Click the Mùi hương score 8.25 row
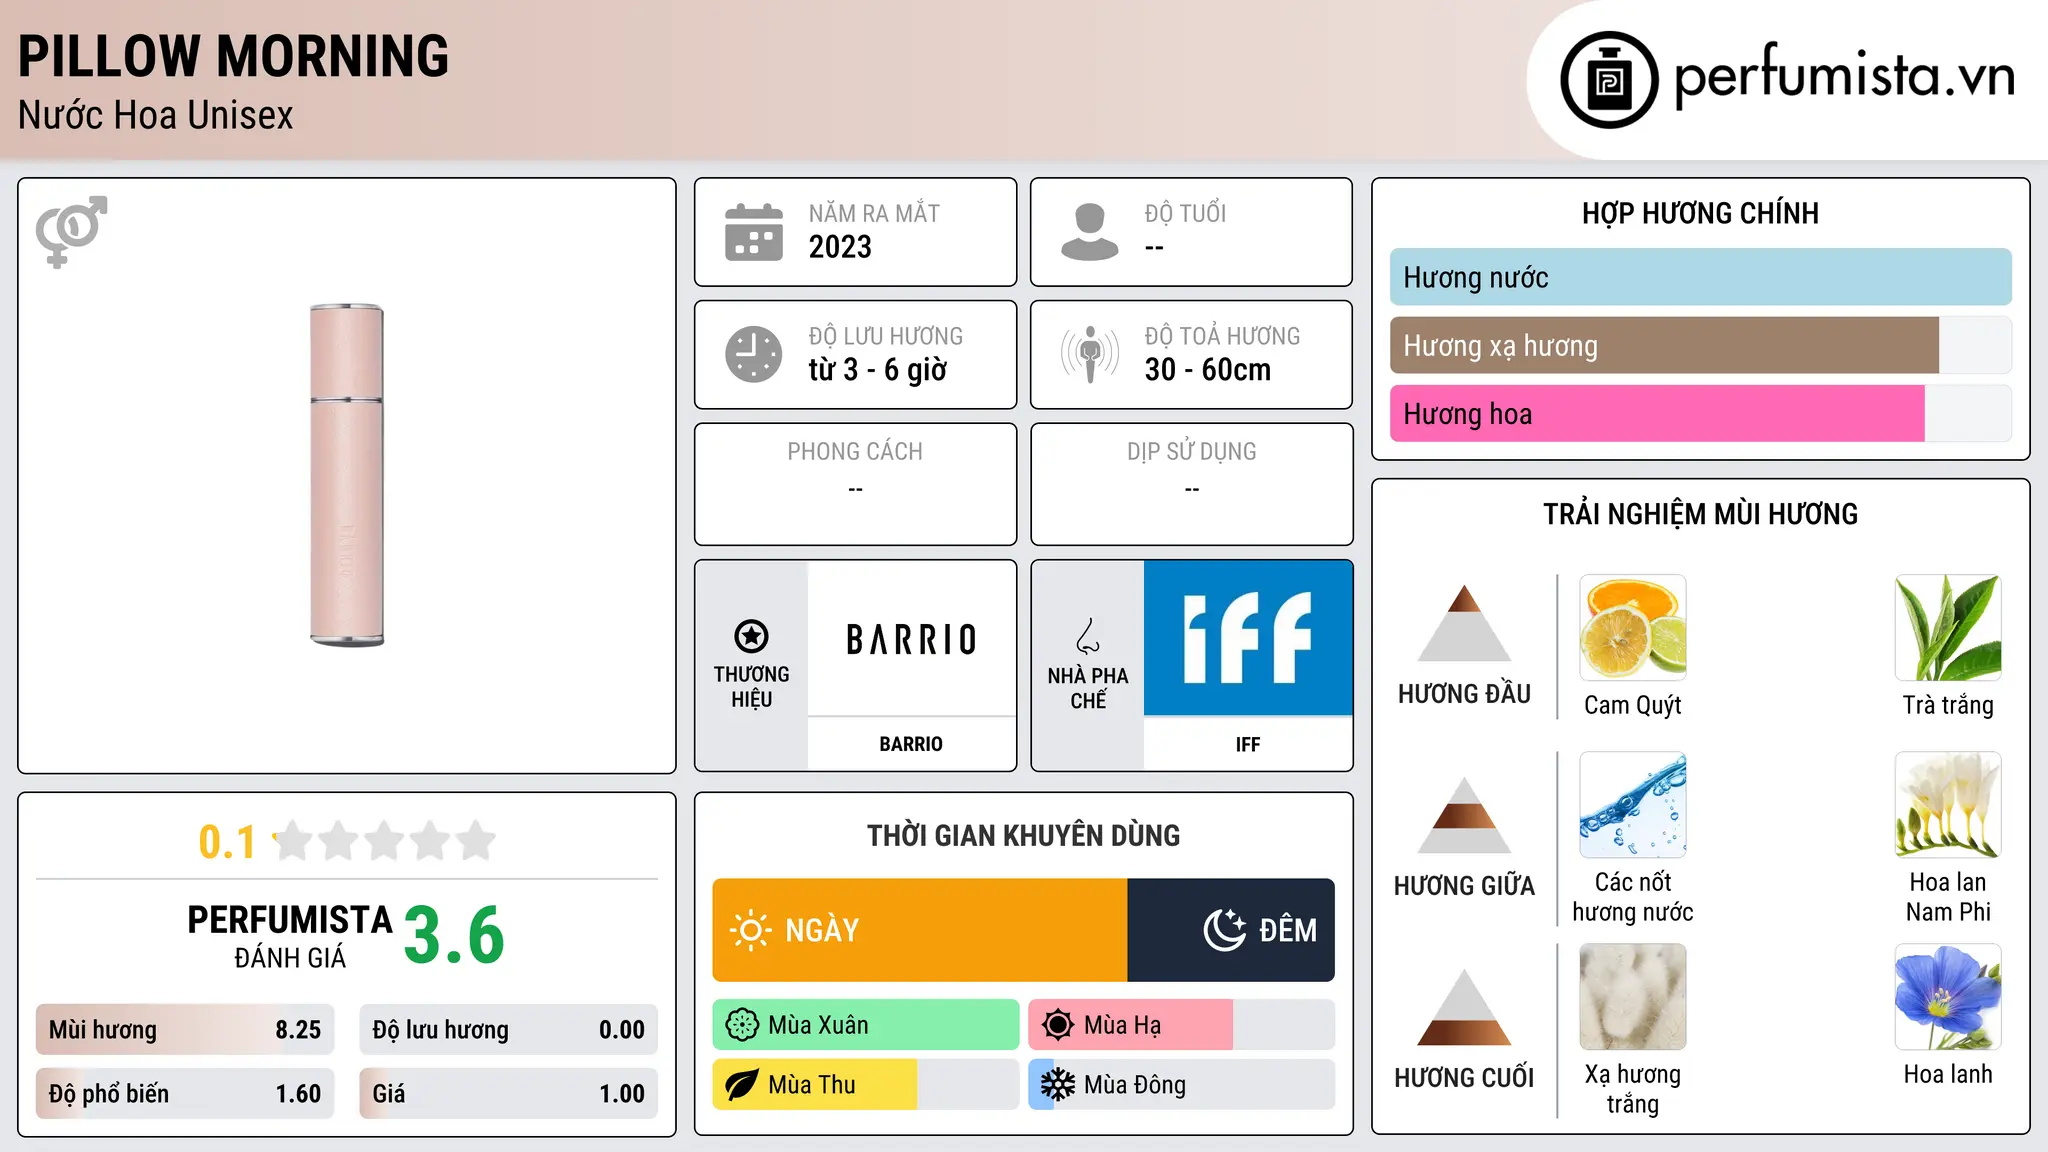 185,1030
